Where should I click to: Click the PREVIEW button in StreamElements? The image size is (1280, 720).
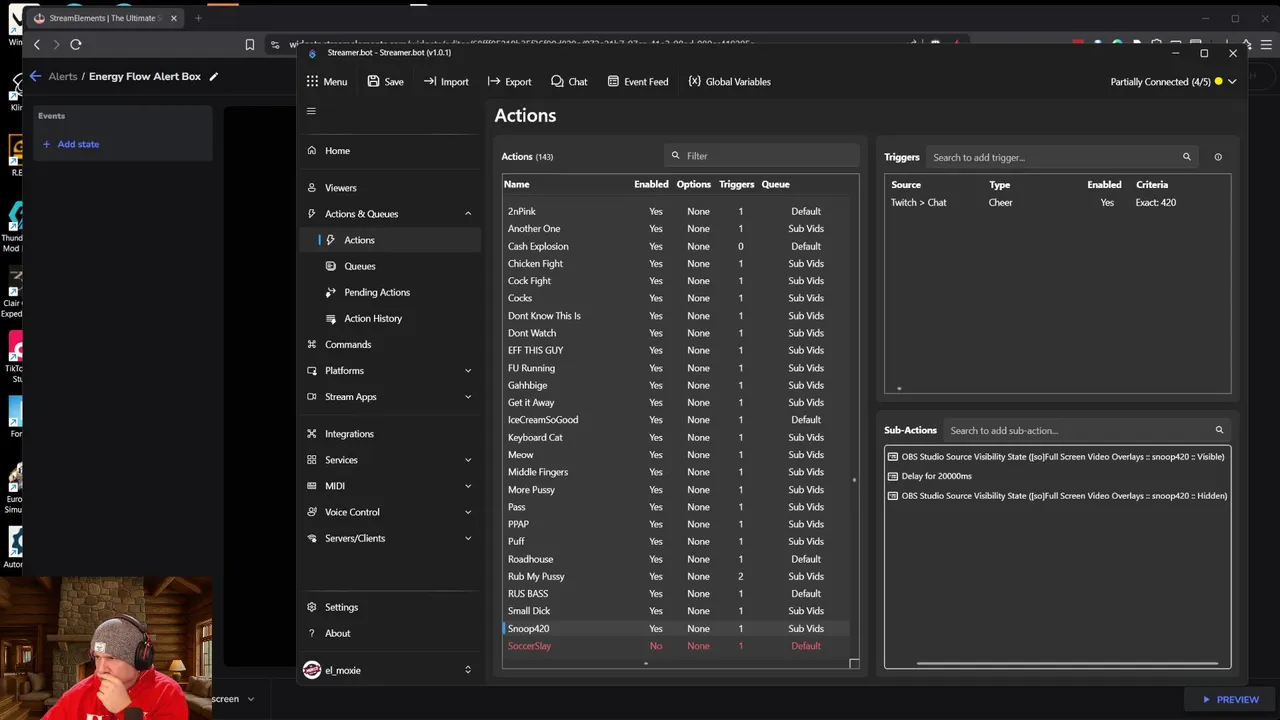coord(1230,700)
